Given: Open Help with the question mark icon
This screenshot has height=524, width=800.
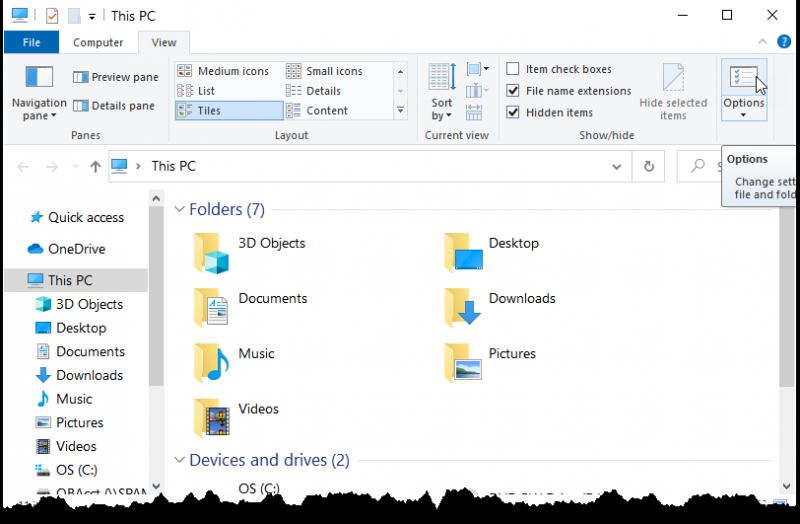Looking at the screenshot, I should 784,42.
